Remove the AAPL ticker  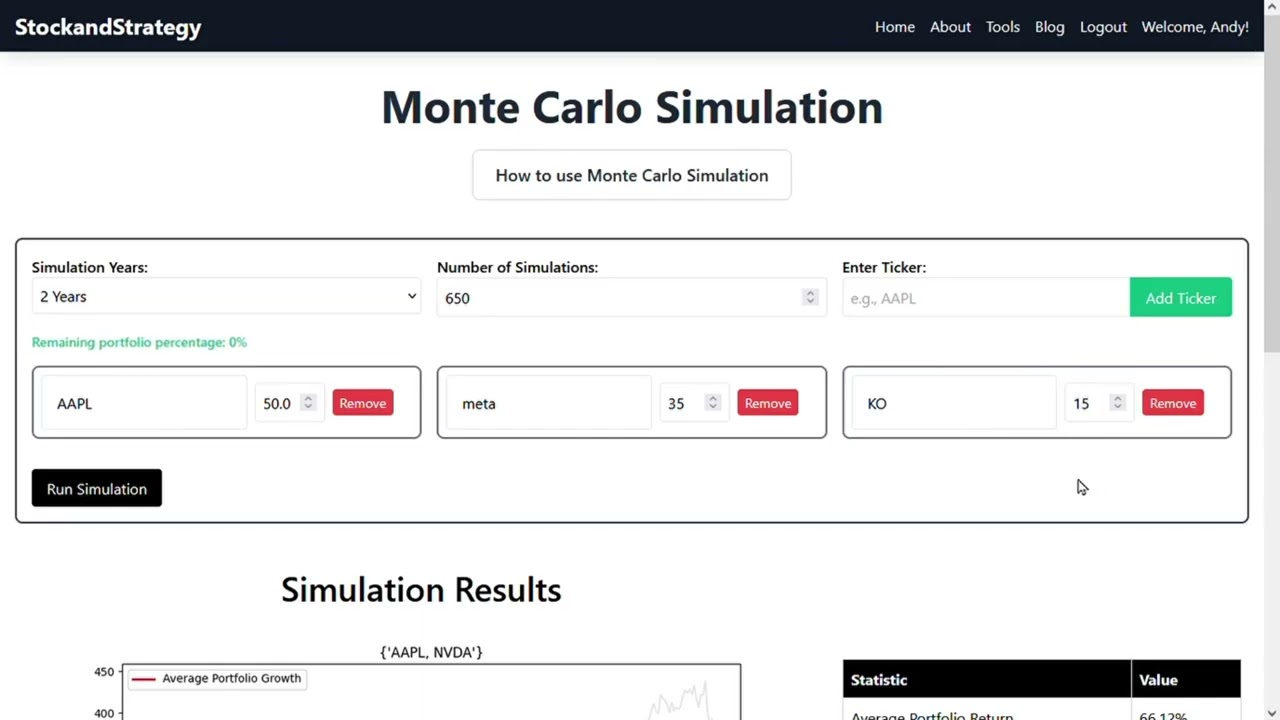[x=362, y=403]
